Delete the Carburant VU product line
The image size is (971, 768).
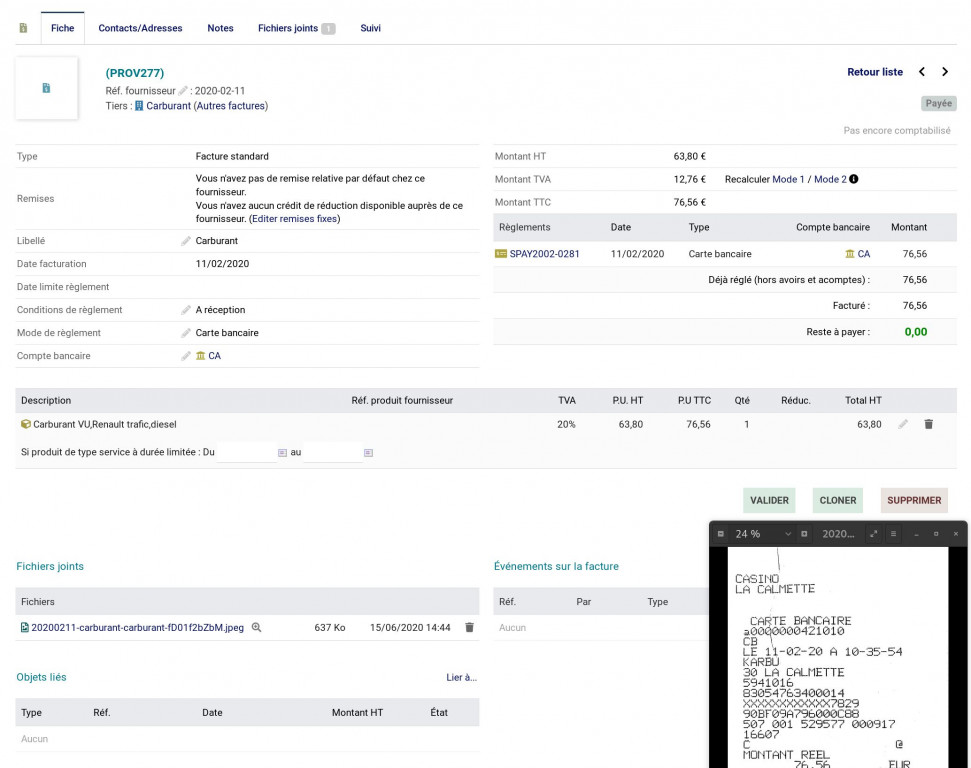pos(928,424)
